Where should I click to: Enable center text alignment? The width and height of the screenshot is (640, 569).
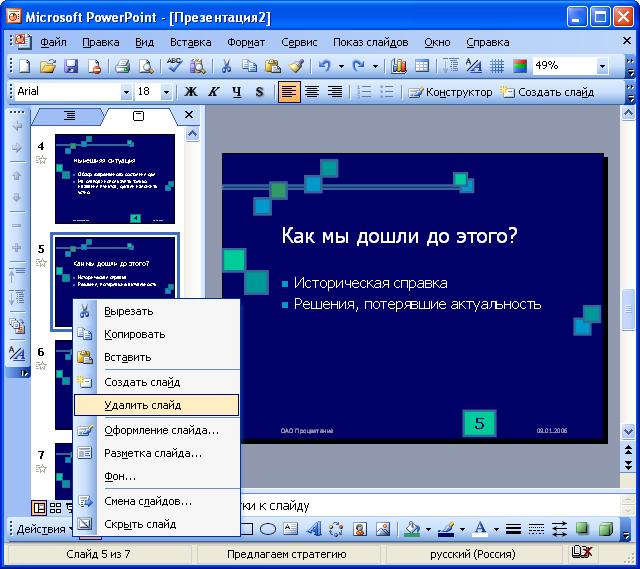point(312,92)
